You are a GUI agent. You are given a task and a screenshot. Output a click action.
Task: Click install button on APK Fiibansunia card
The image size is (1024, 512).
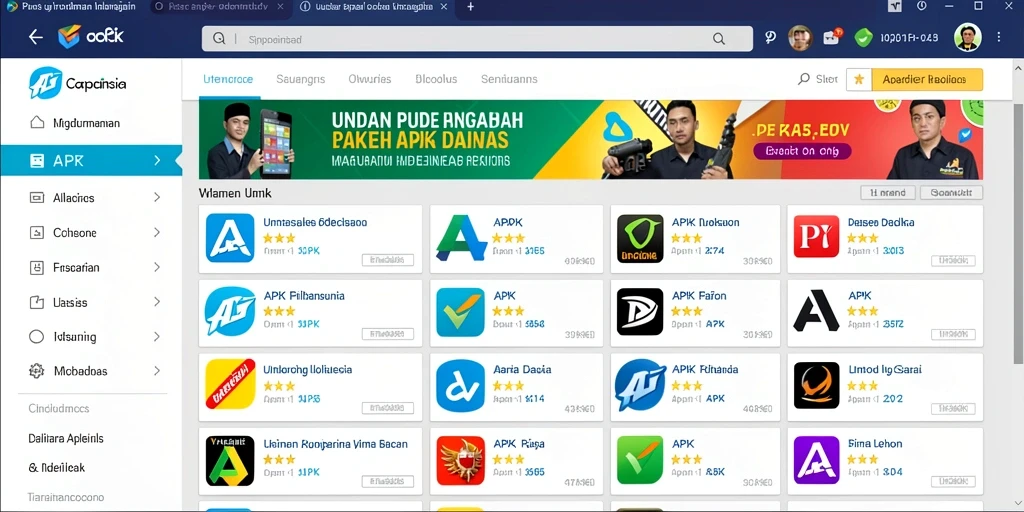(x=388, y=334)
